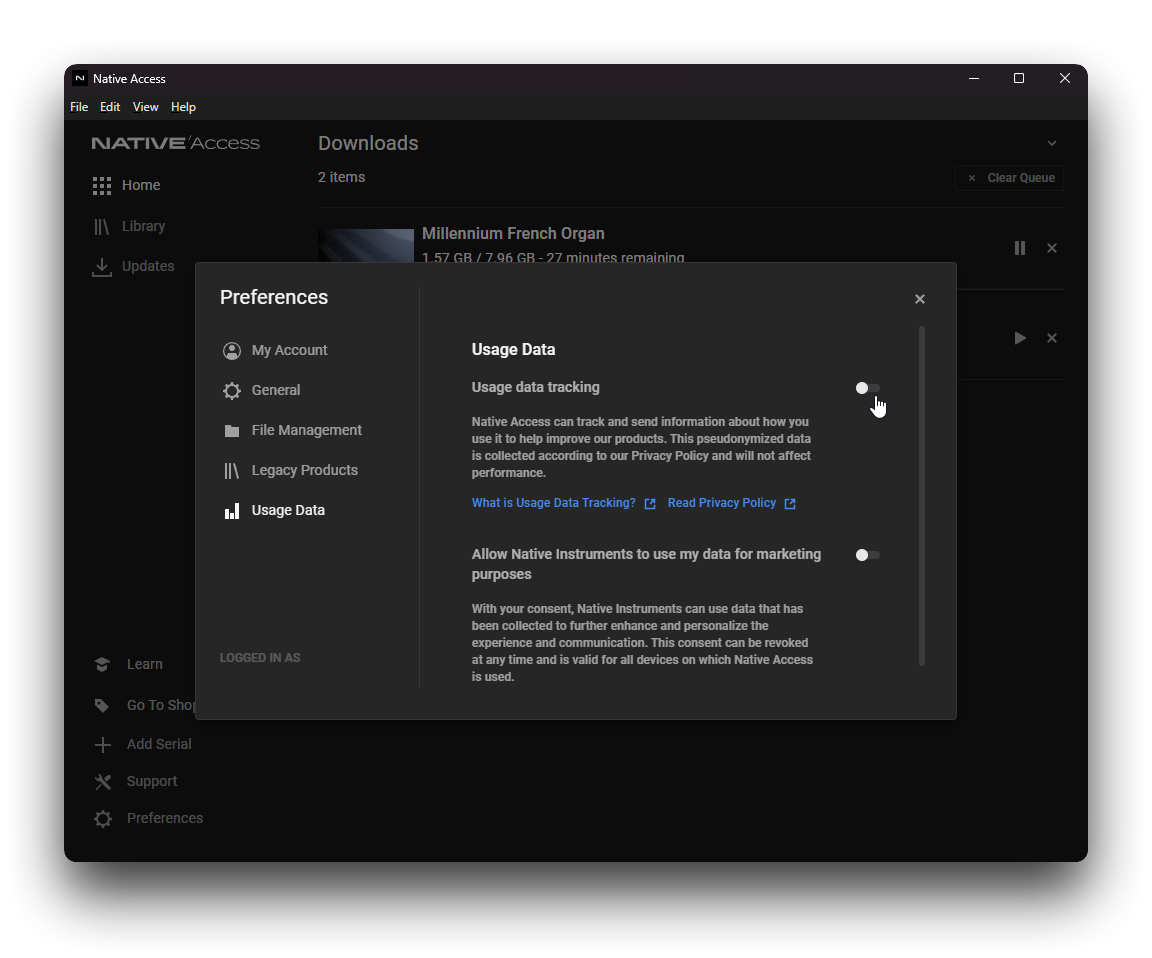Open the Edit menu
Image resolution: width=1152 pixels, height=958 pixels.
(110, 107)
